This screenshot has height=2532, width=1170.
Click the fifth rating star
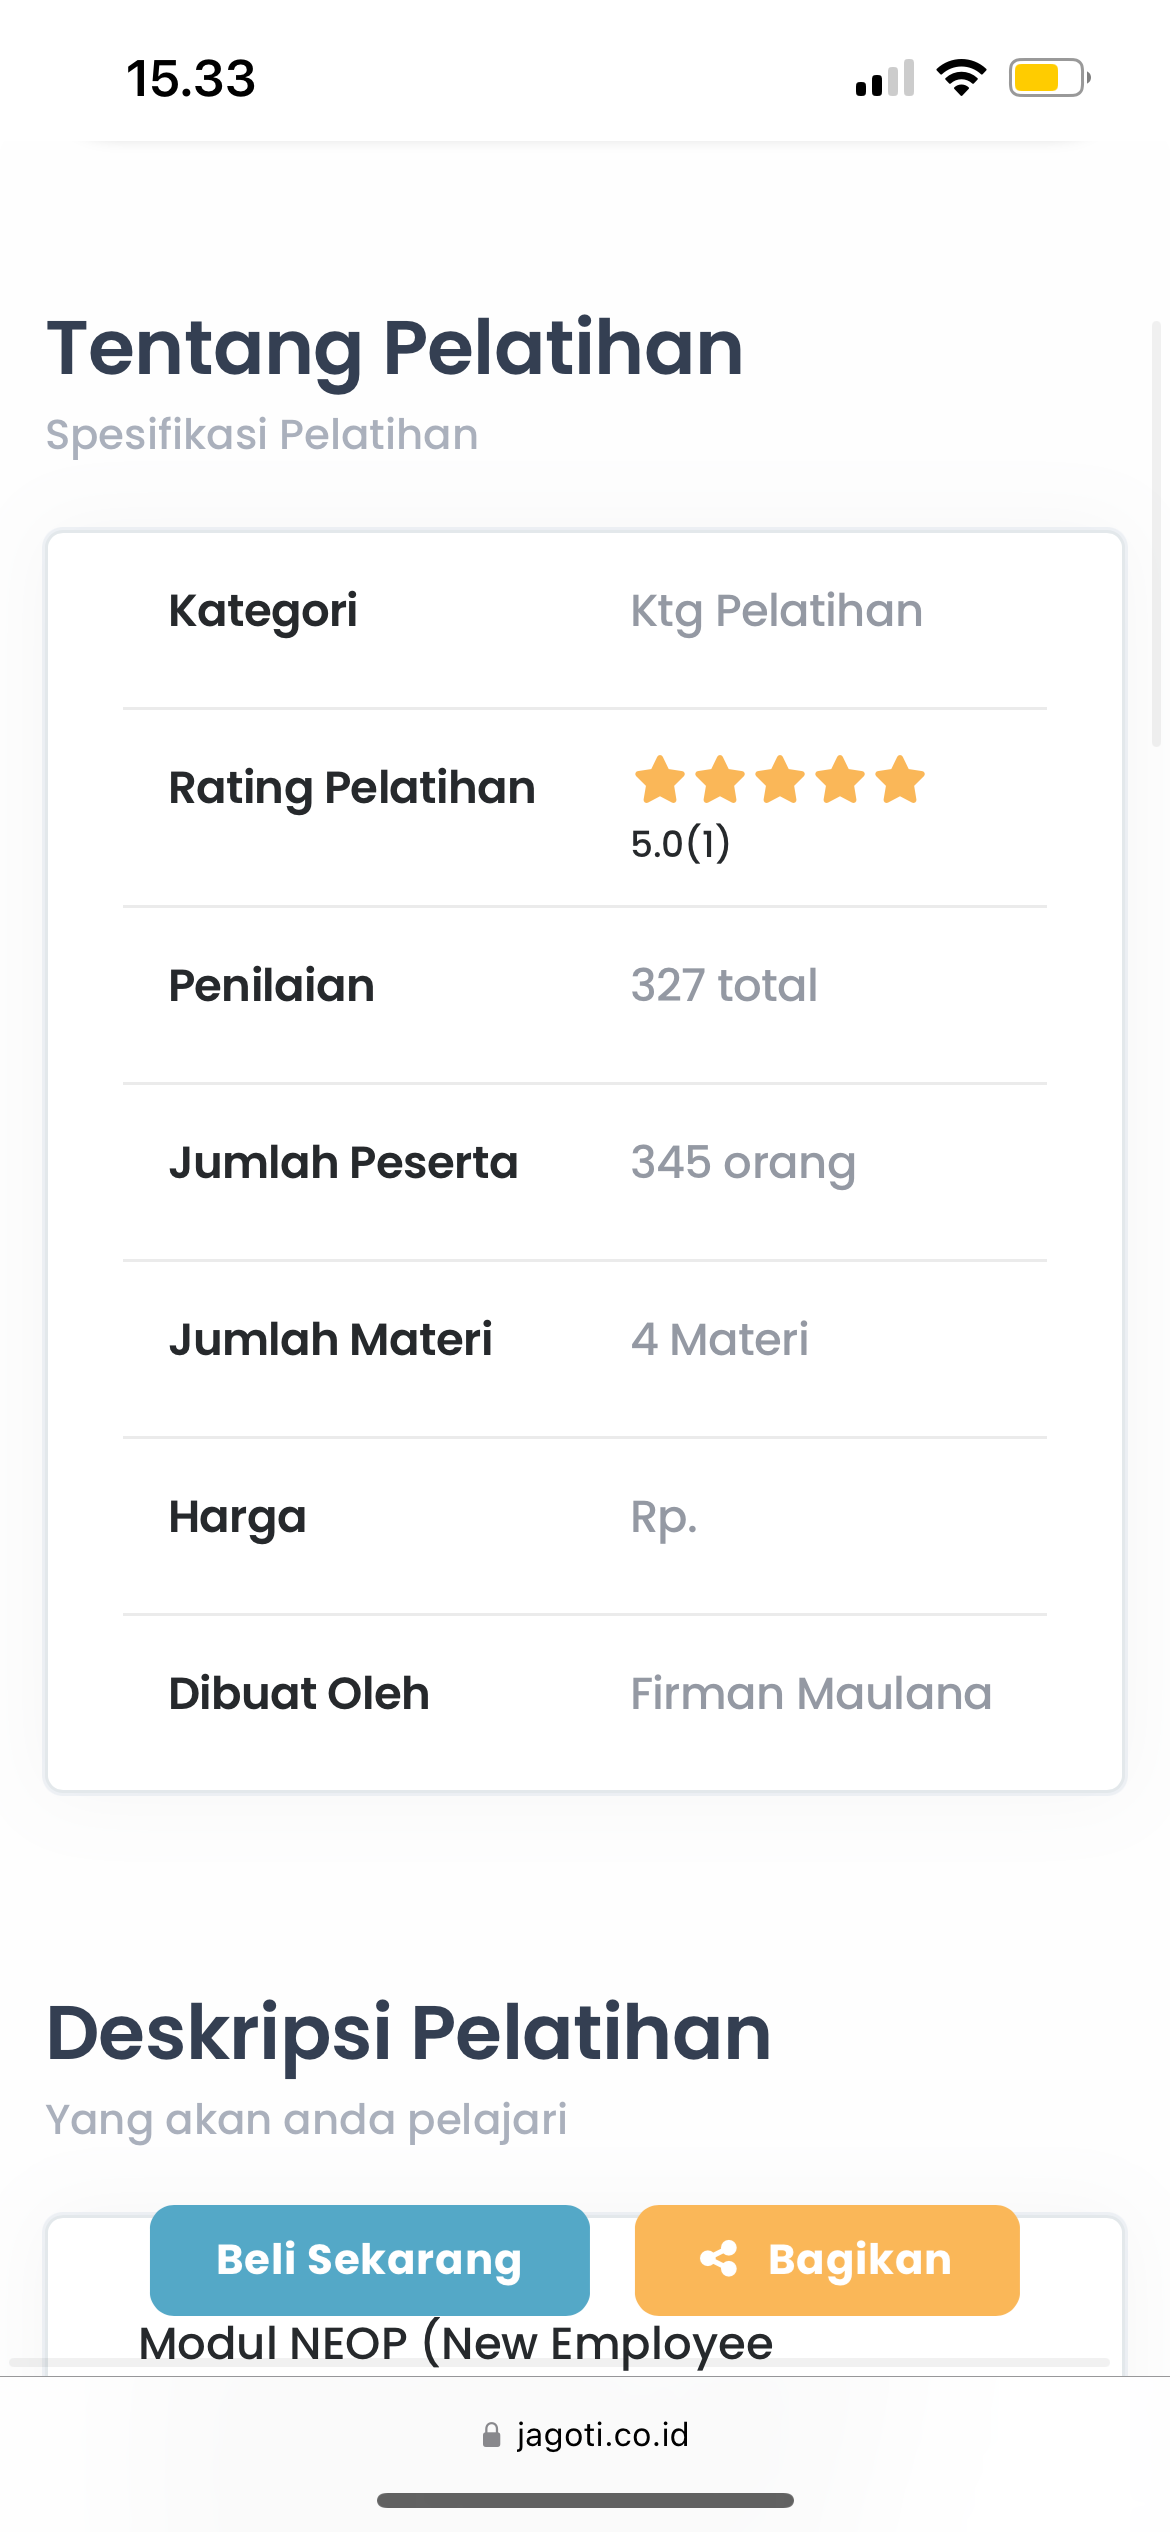tap(901, 780)
